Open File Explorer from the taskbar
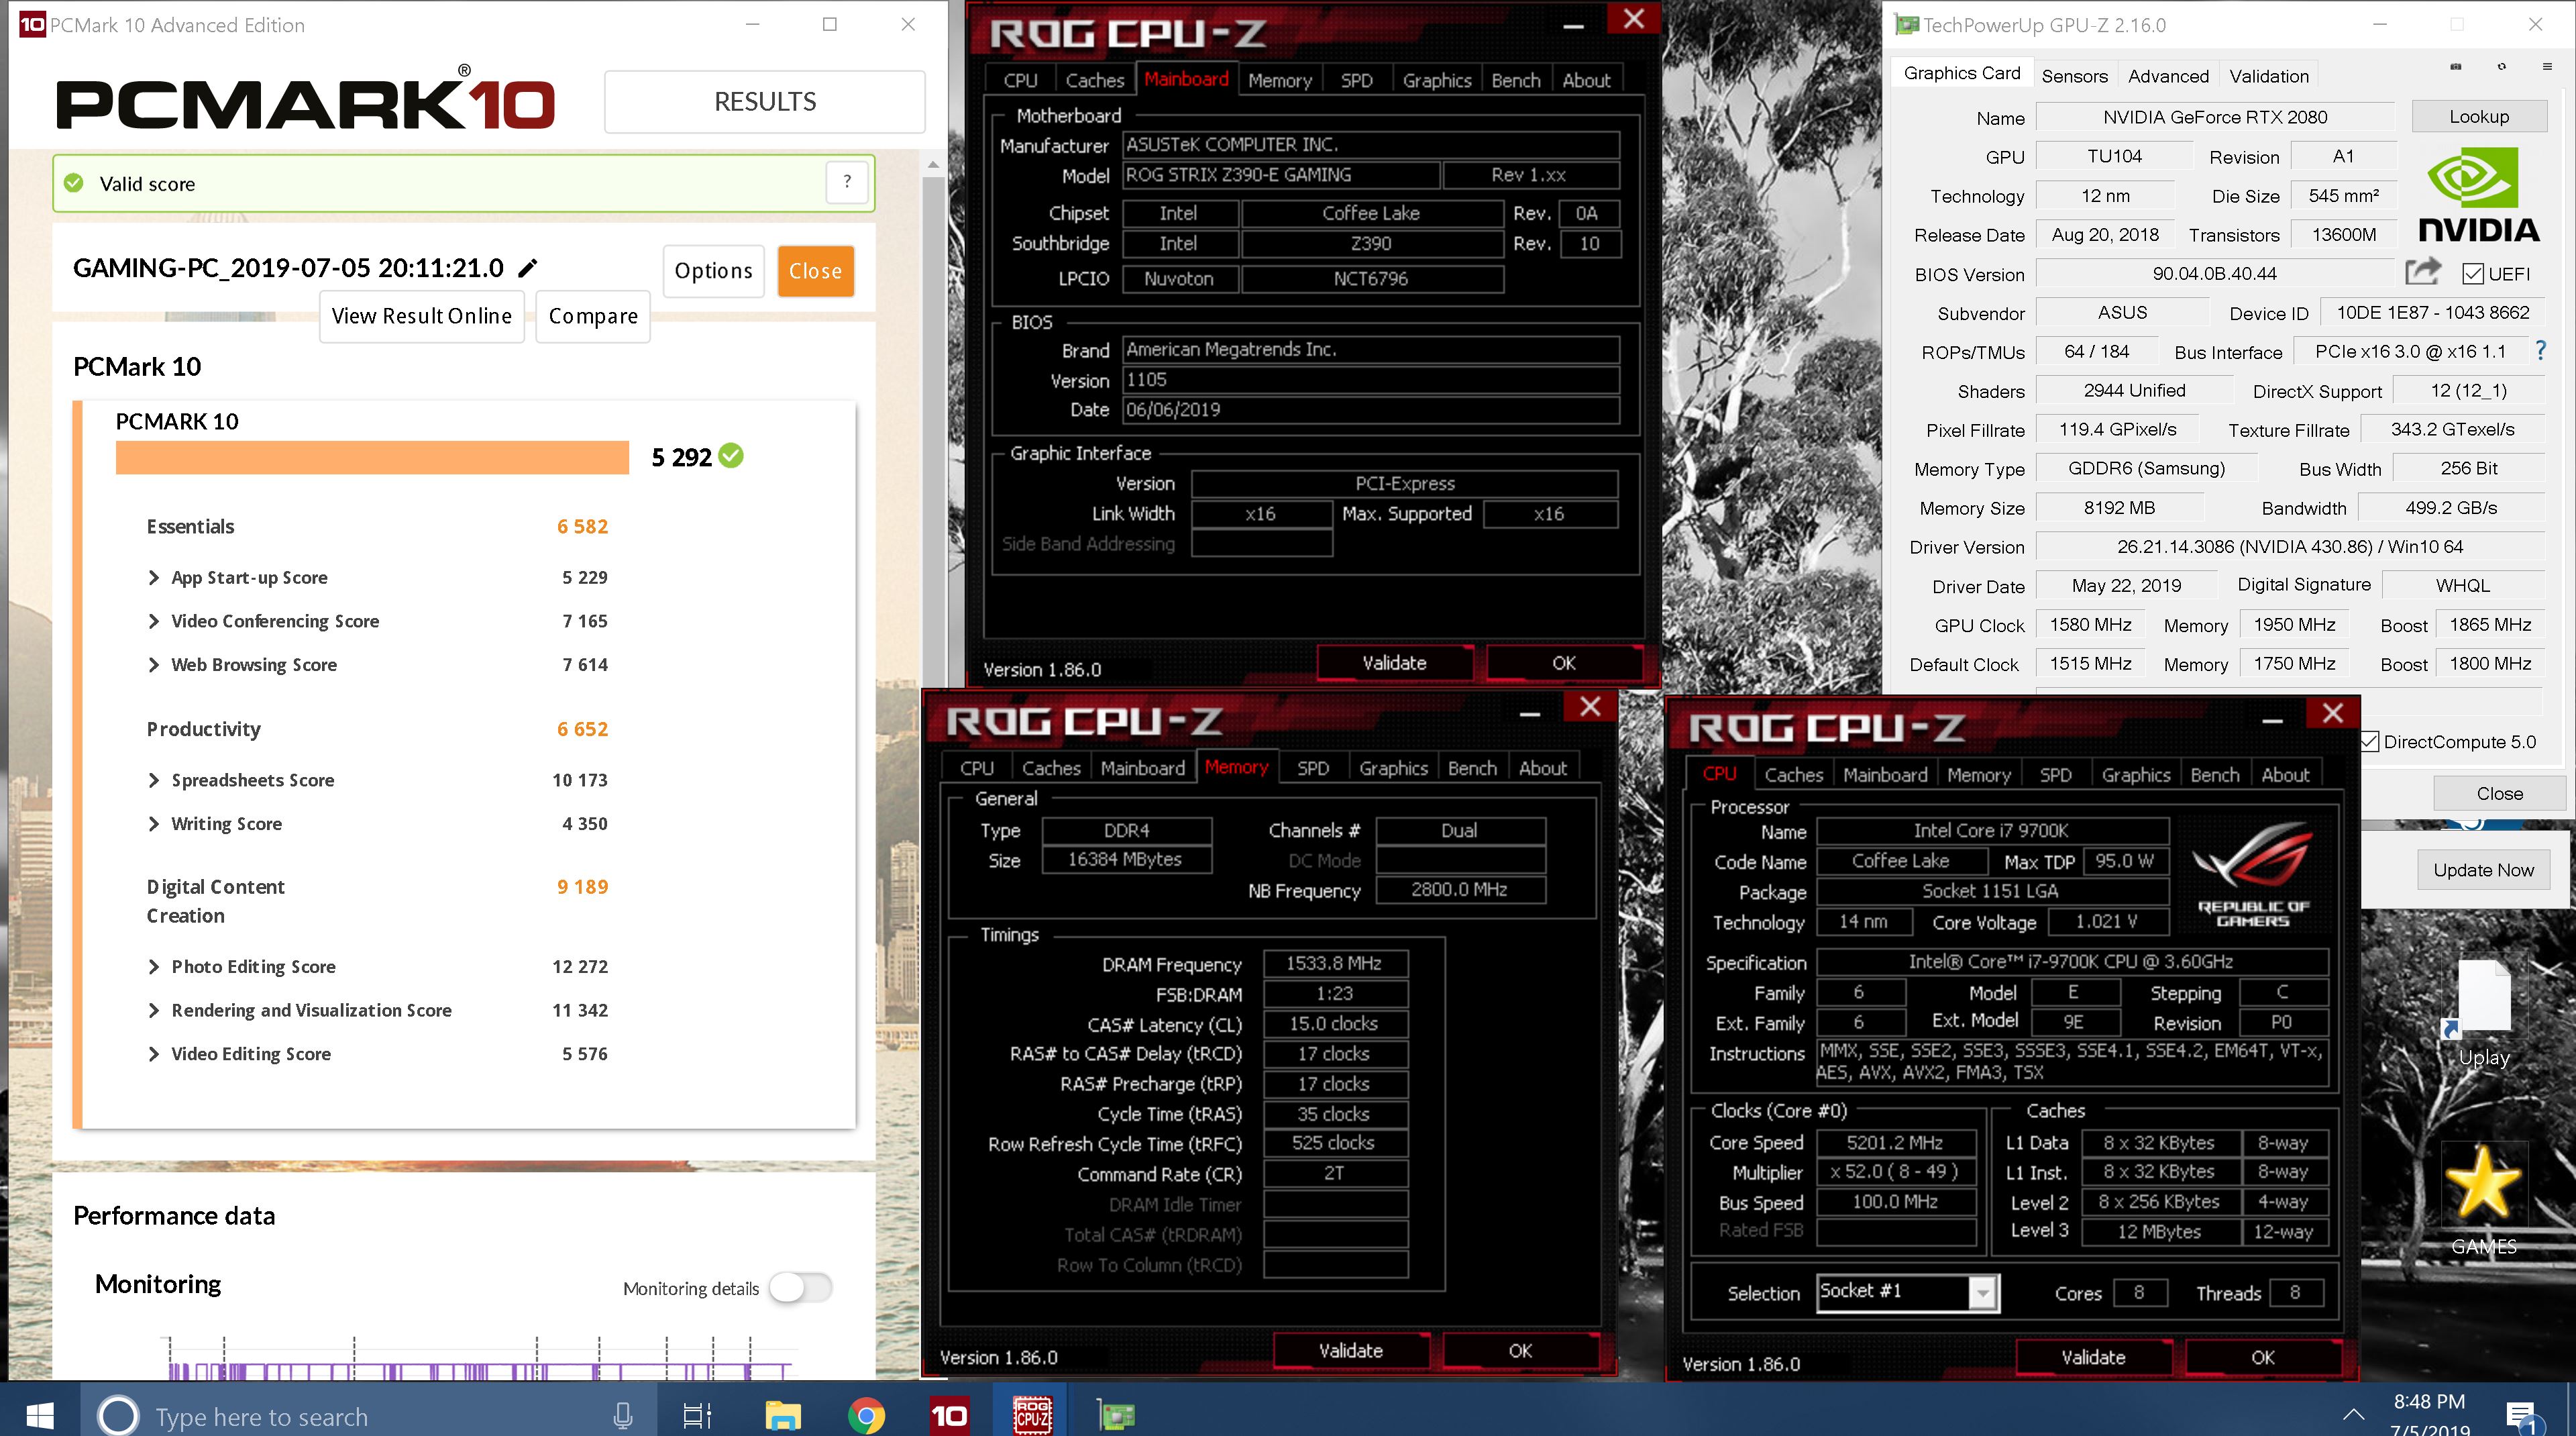 coord(783,1415)
